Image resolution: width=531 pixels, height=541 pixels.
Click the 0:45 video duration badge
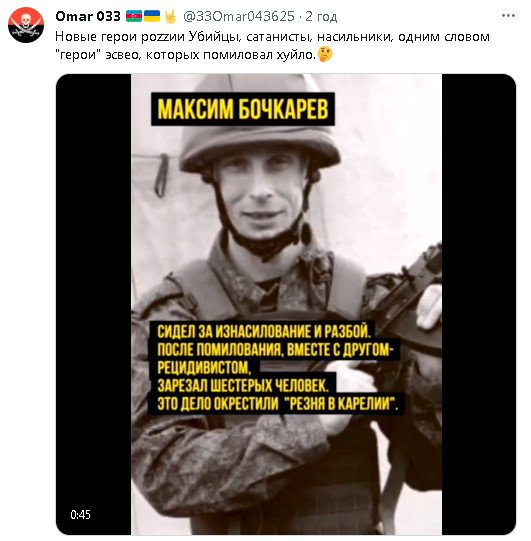80,514
